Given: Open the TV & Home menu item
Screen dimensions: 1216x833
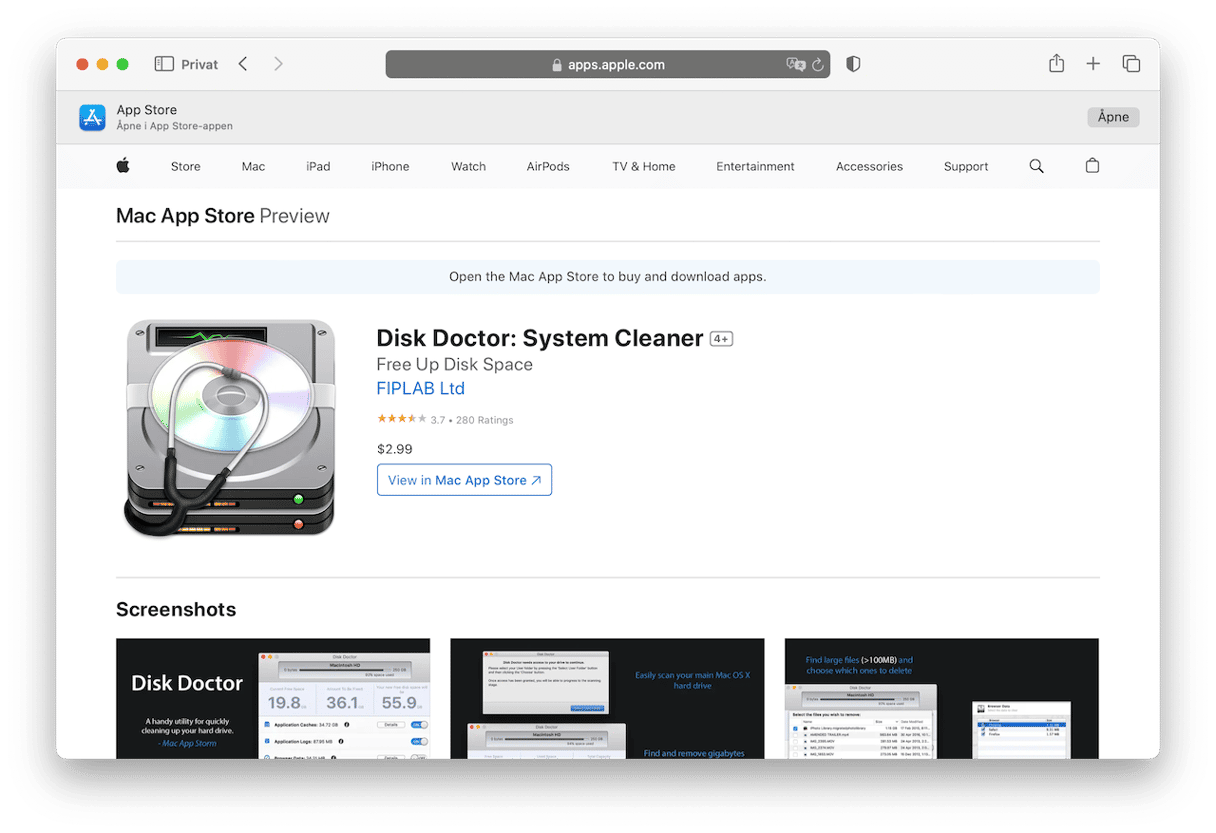Looking at the screenshot, I should (644, 166).
